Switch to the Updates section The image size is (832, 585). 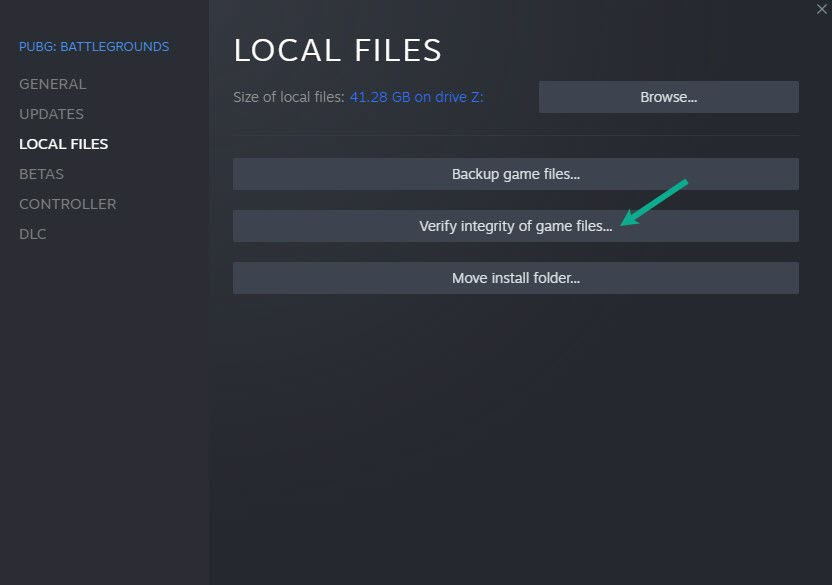coord(51,114)
